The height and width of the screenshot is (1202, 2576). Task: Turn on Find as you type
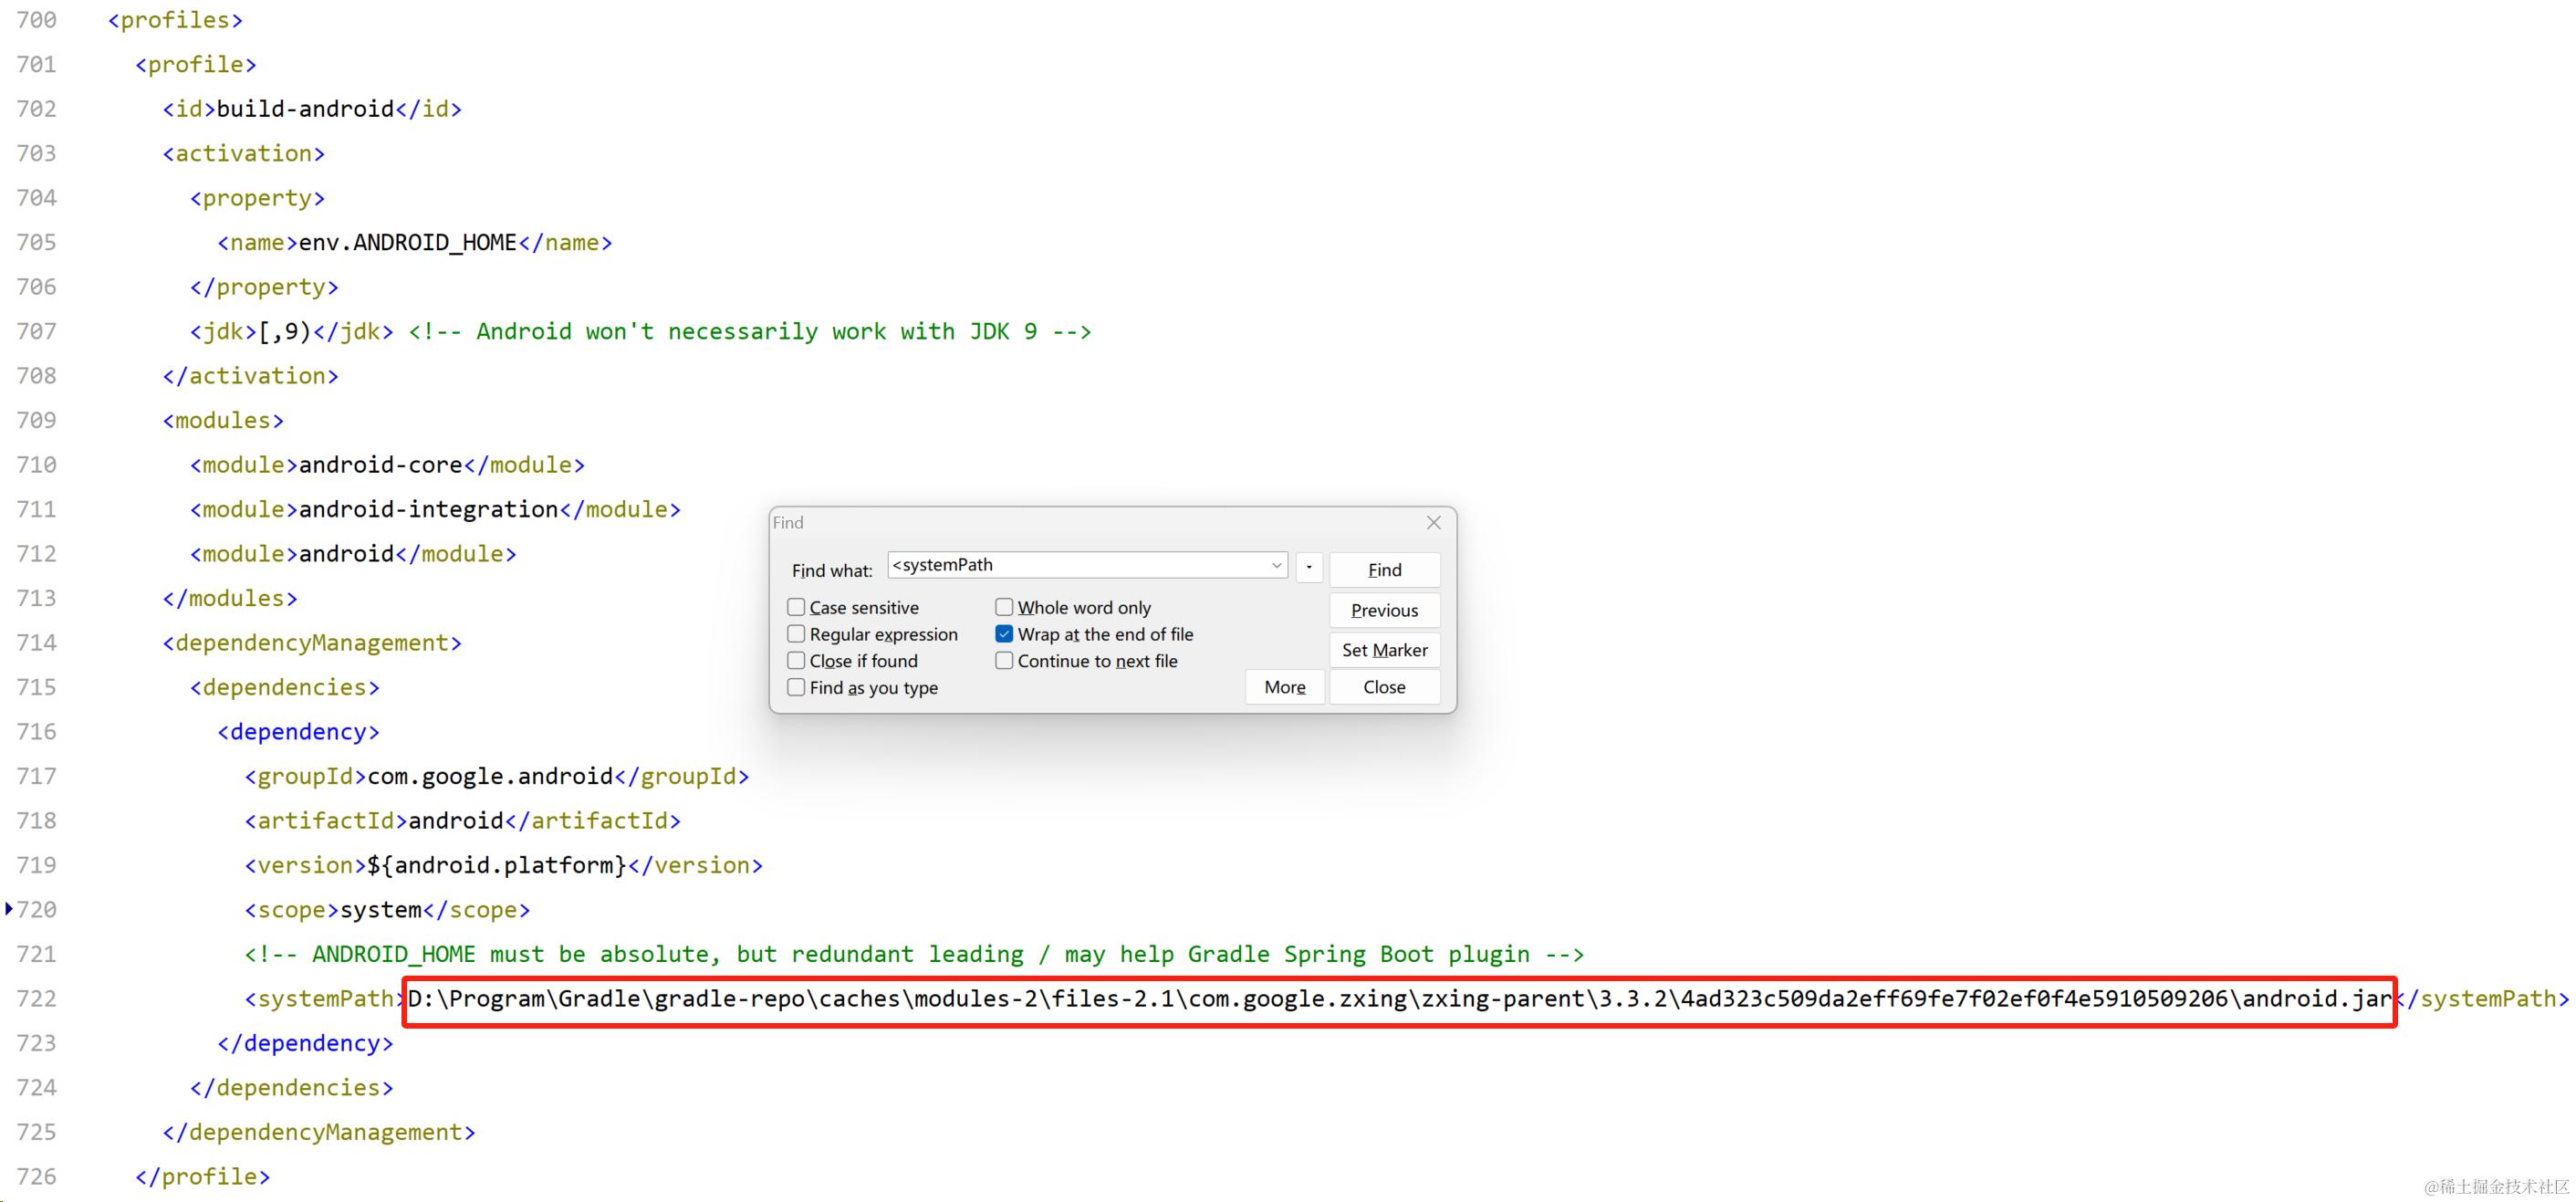(796, 688)
